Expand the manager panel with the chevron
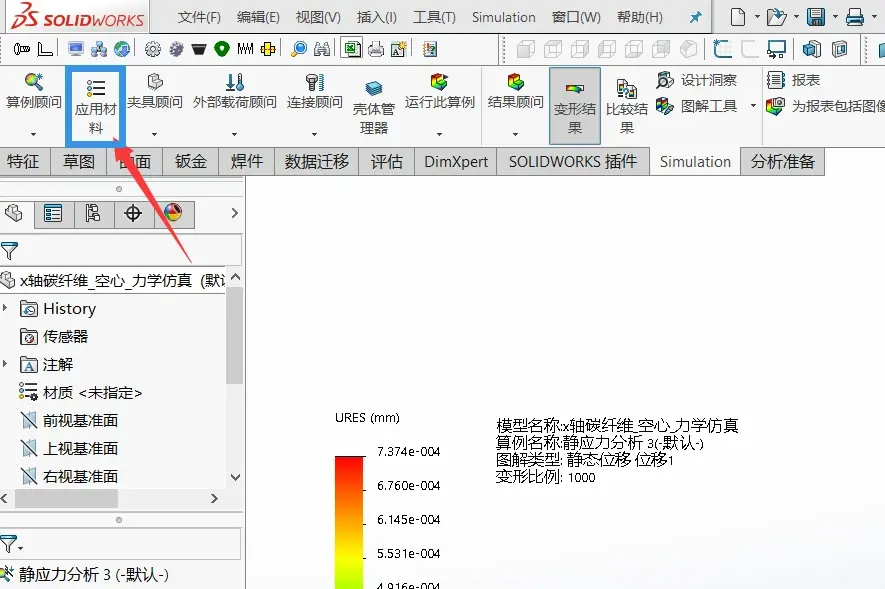885x589 pixels. pyautogui.click(x=235, y=213)
